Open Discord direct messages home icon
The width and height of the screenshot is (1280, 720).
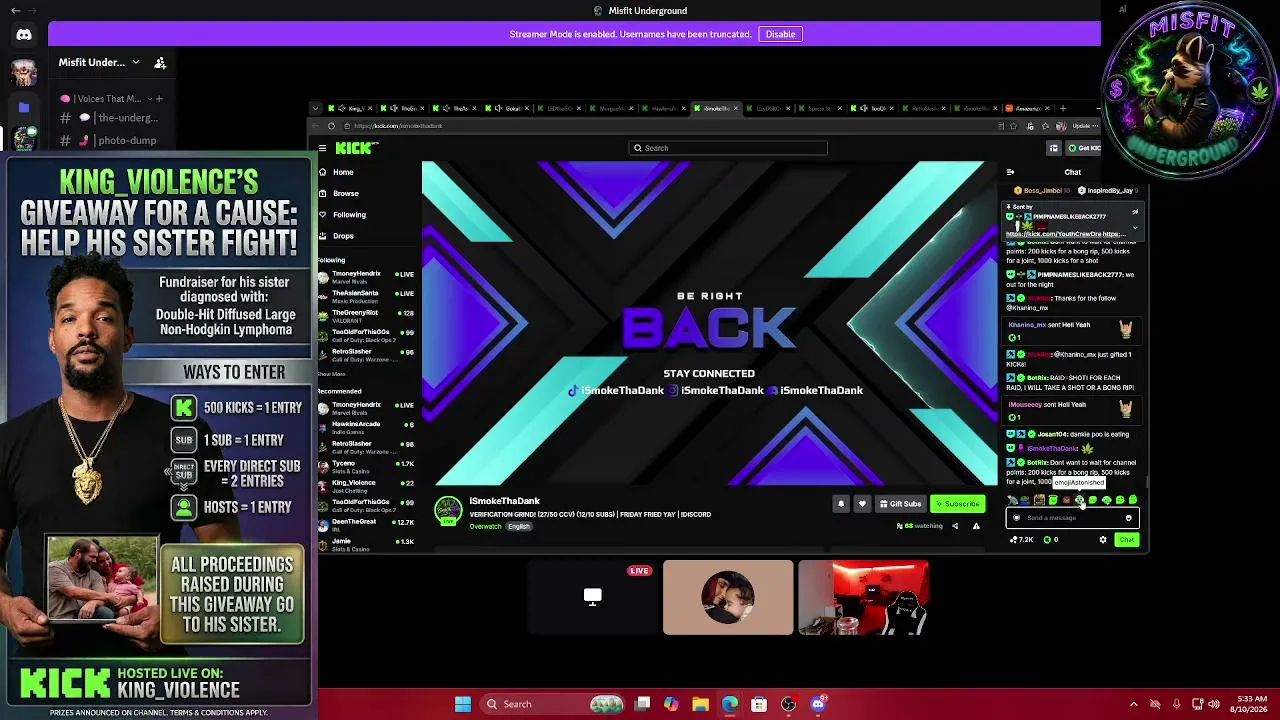[24, 35]
